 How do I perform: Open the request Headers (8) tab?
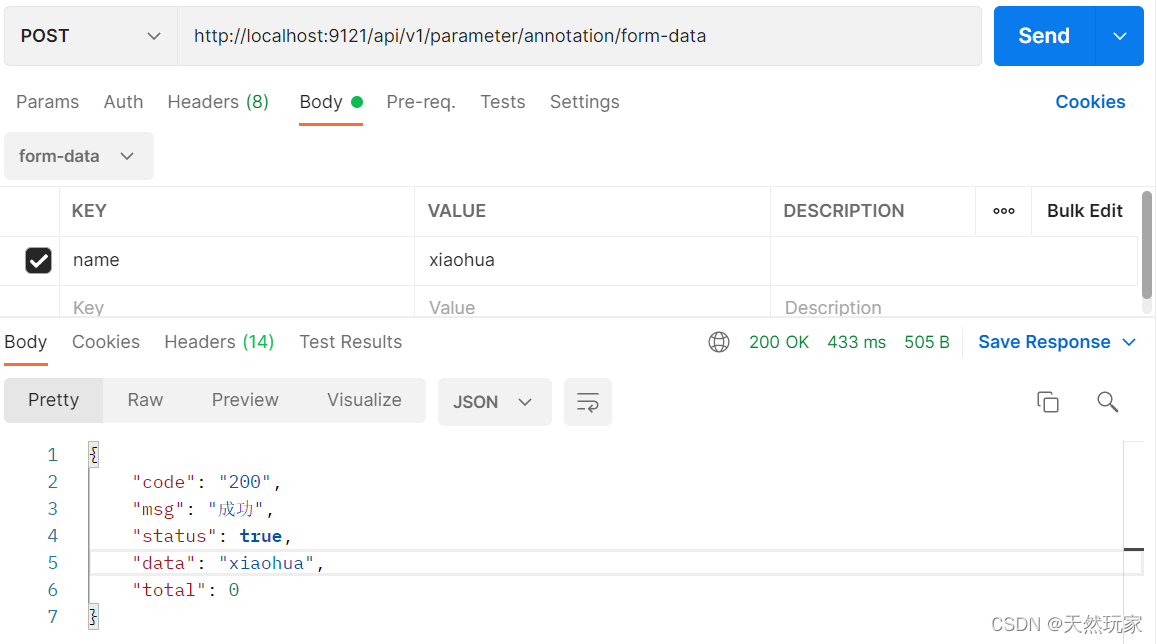tap(218, 102)
